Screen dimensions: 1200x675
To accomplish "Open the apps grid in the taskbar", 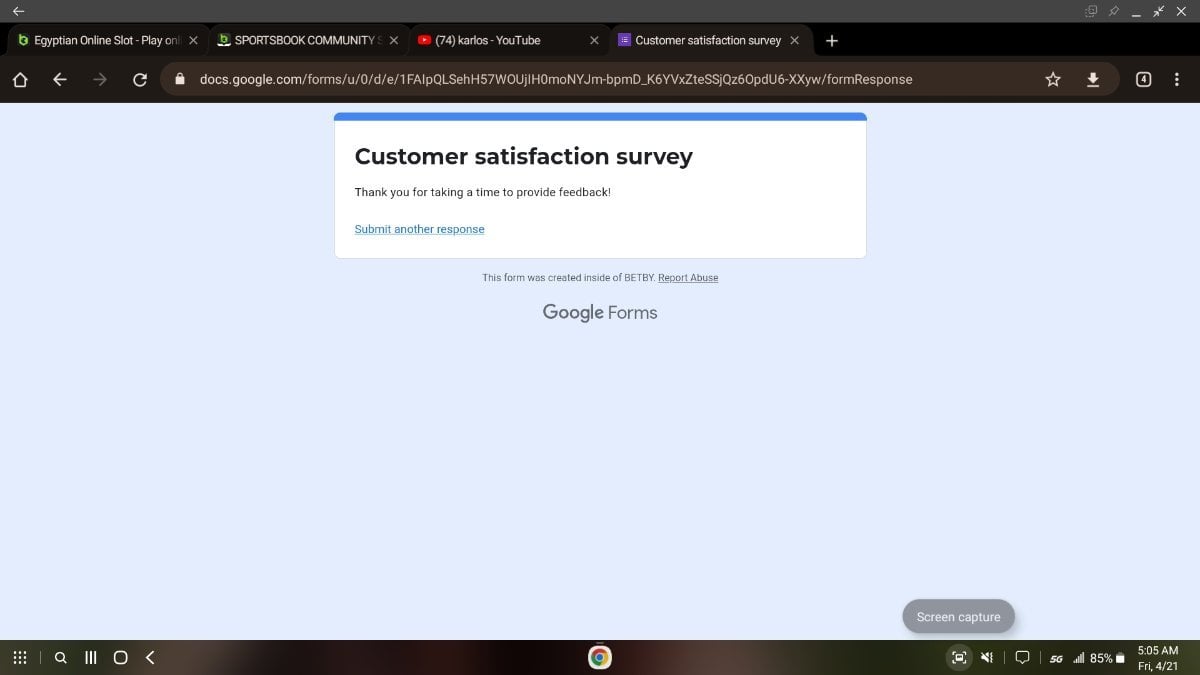I will [x=20, y=658].
